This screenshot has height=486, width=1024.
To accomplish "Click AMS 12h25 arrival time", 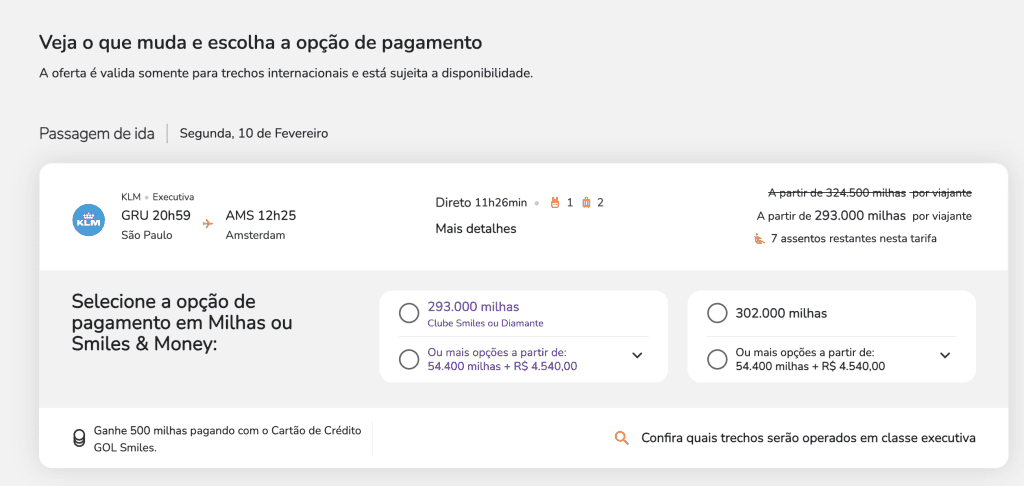I will coord(261,215).
